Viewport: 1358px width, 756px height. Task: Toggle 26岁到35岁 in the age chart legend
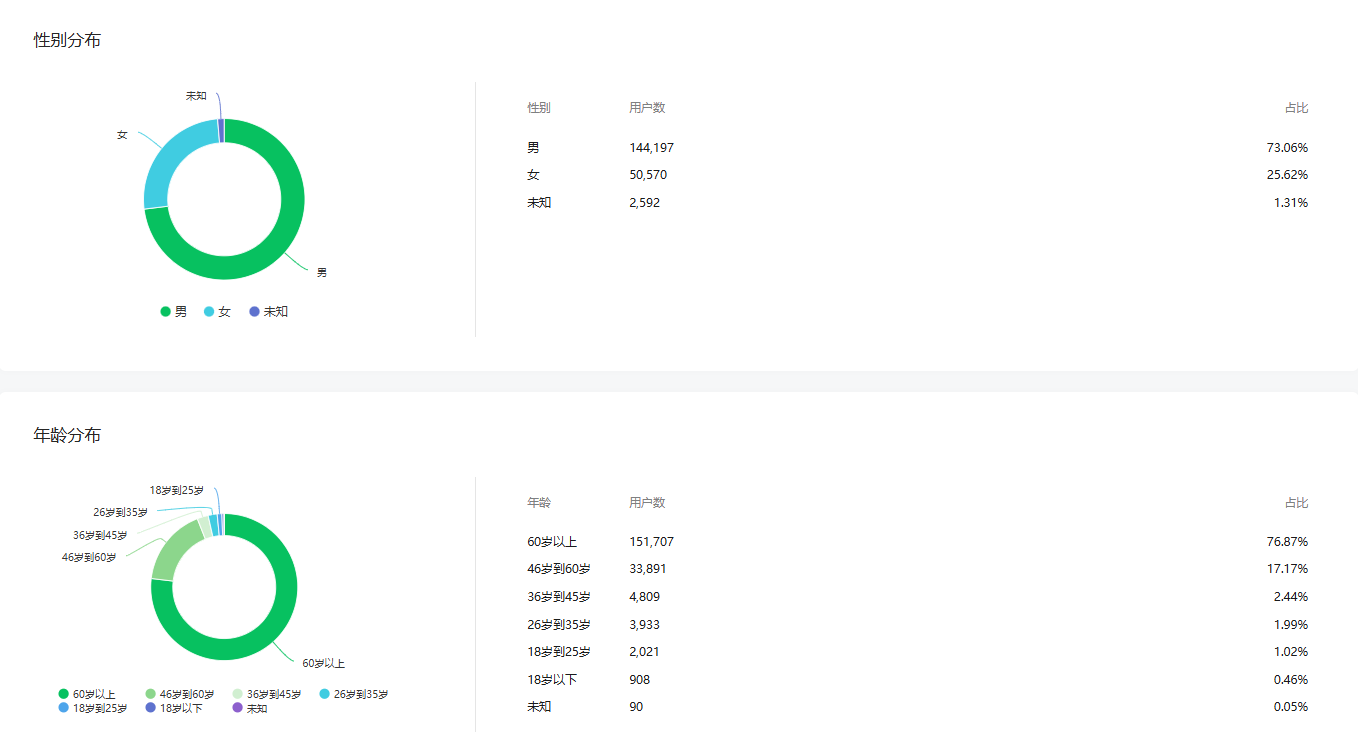353,694
